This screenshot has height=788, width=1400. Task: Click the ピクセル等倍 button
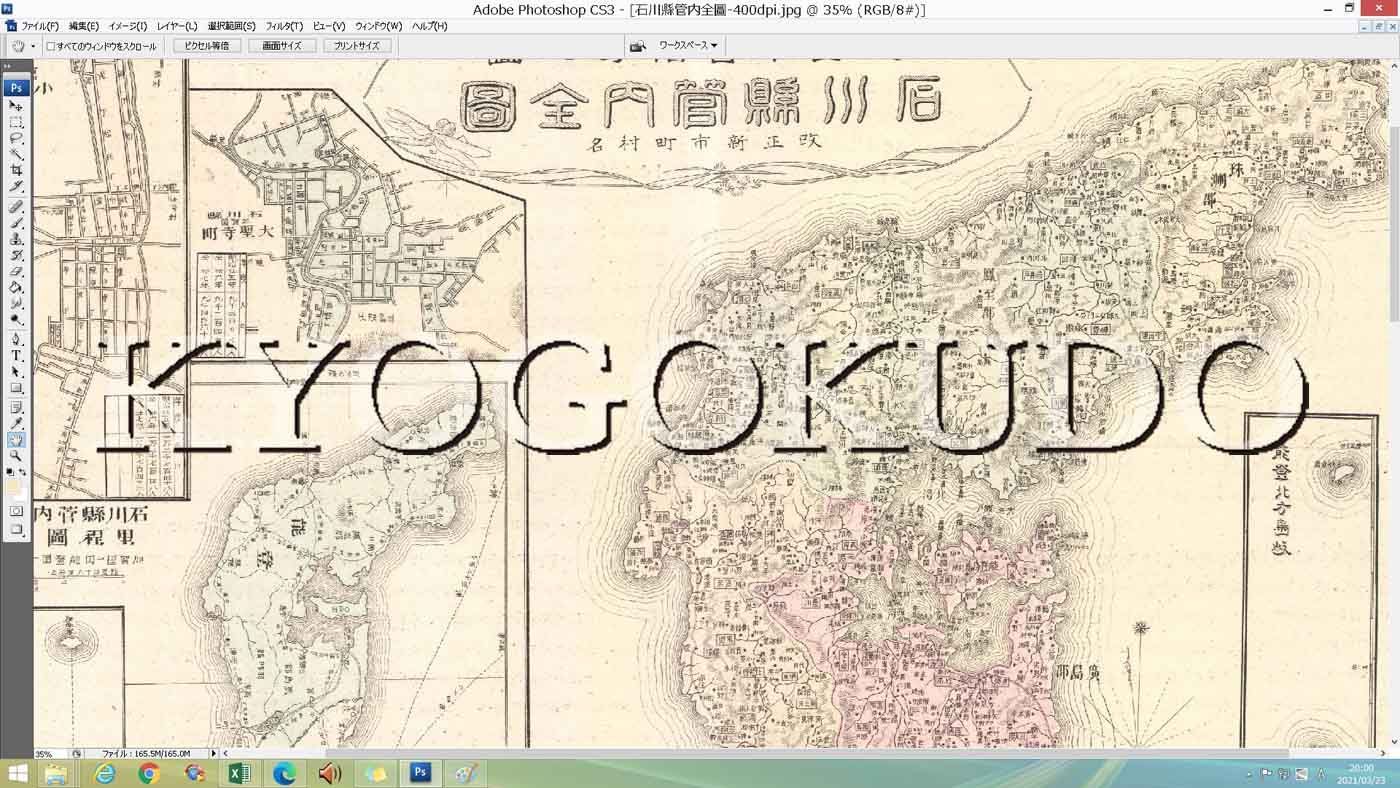coord(207,46)
